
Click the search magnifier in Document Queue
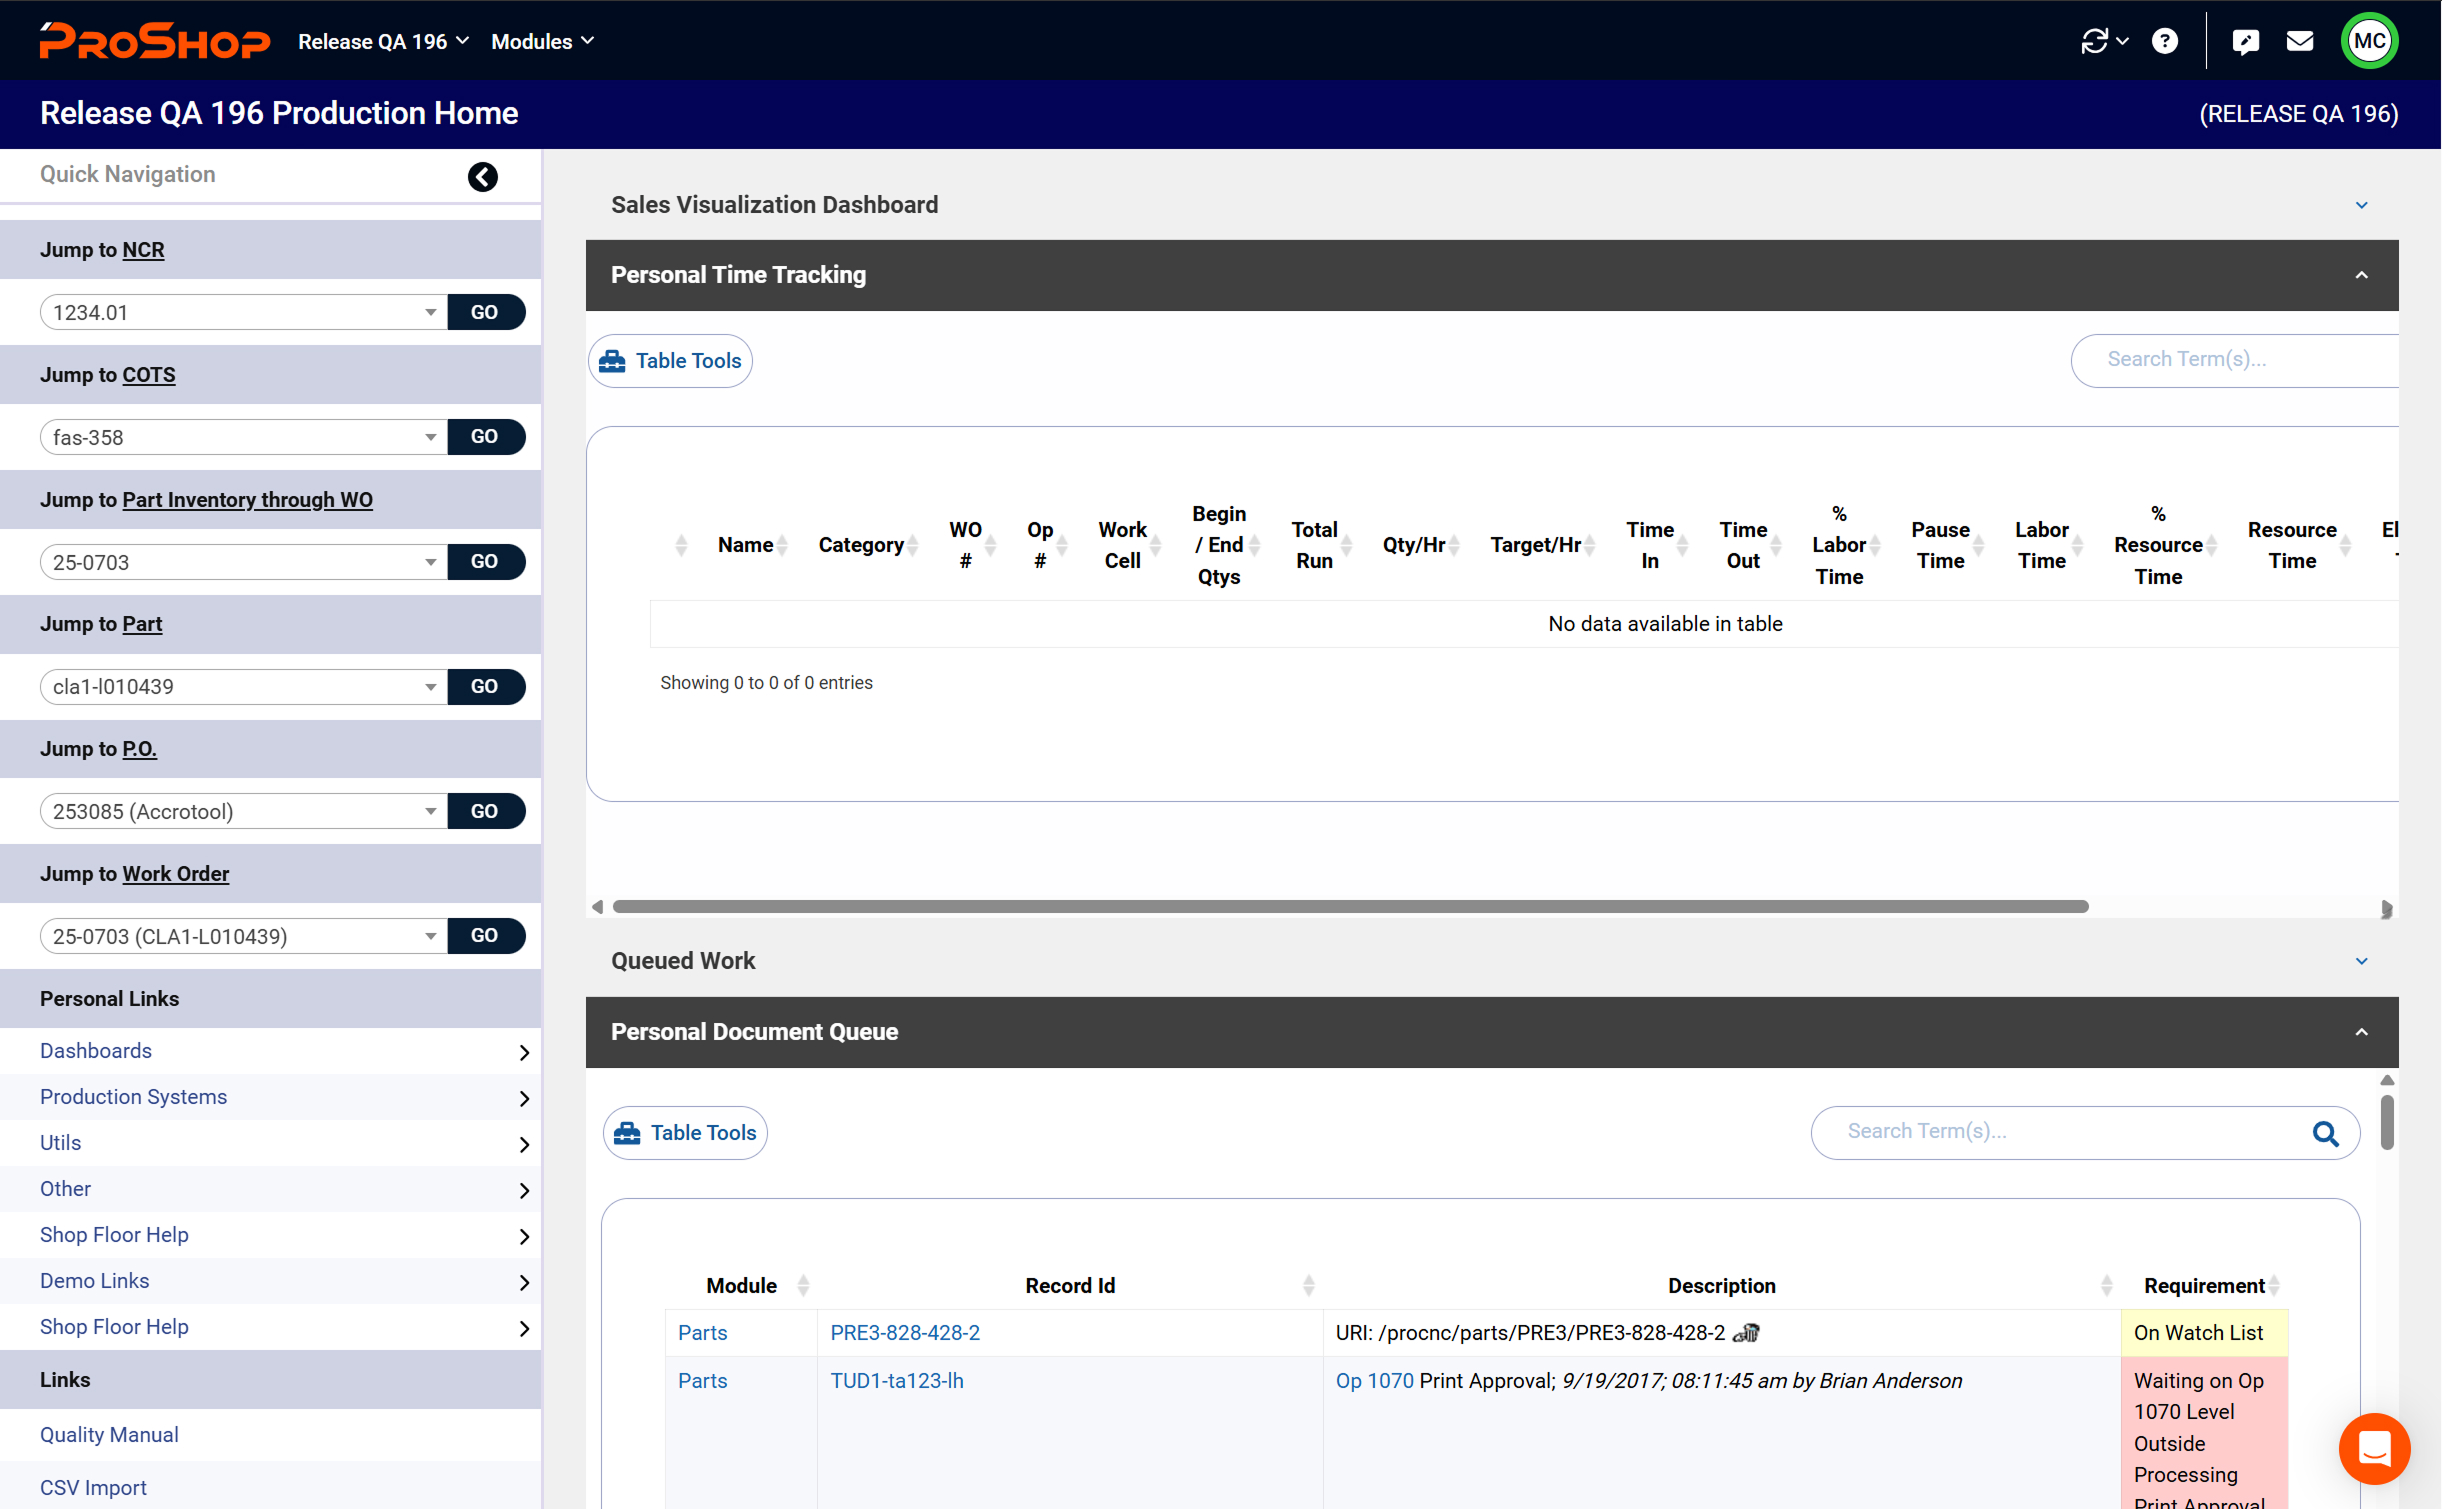(x=2325, y=1133)
